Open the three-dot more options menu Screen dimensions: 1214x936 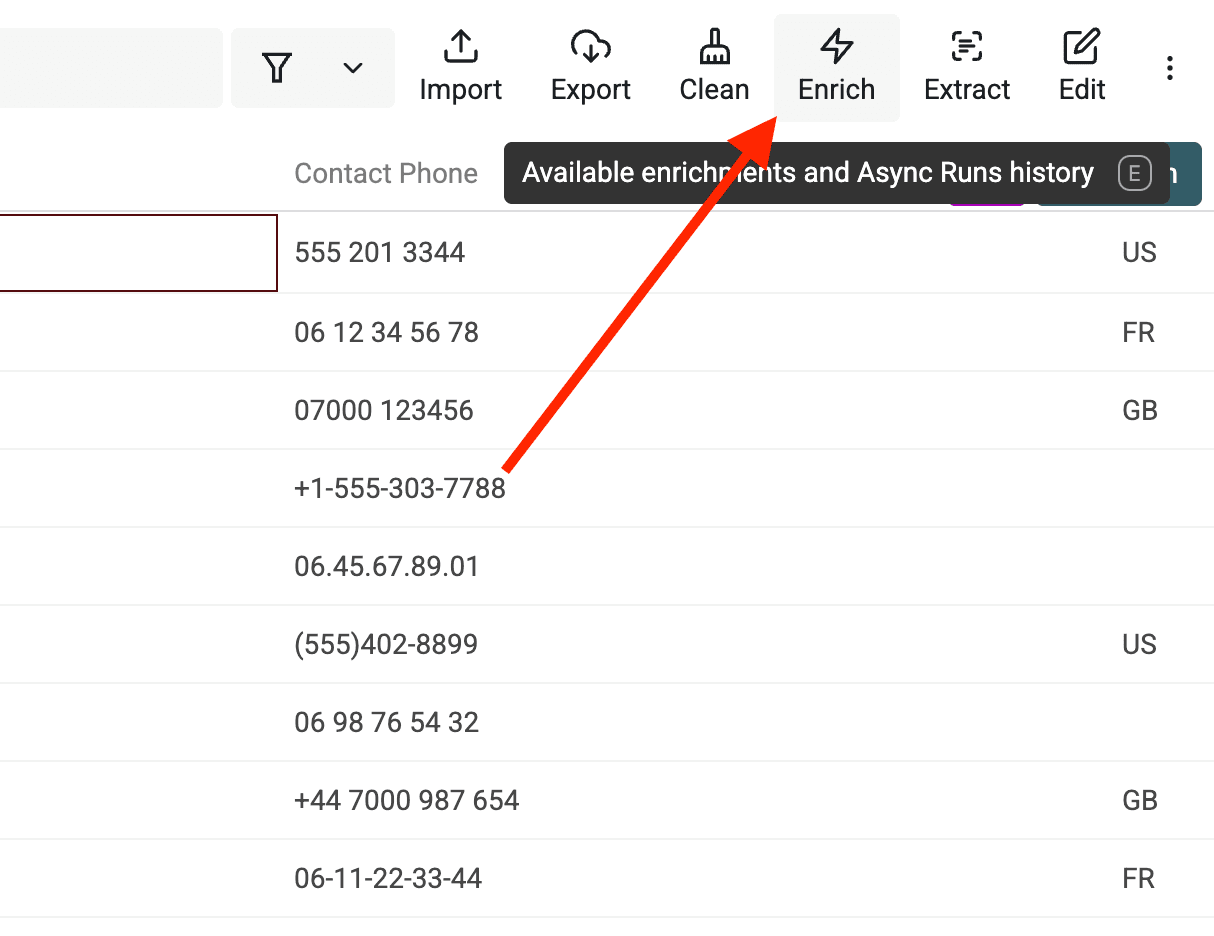[x=1169, y=68]
